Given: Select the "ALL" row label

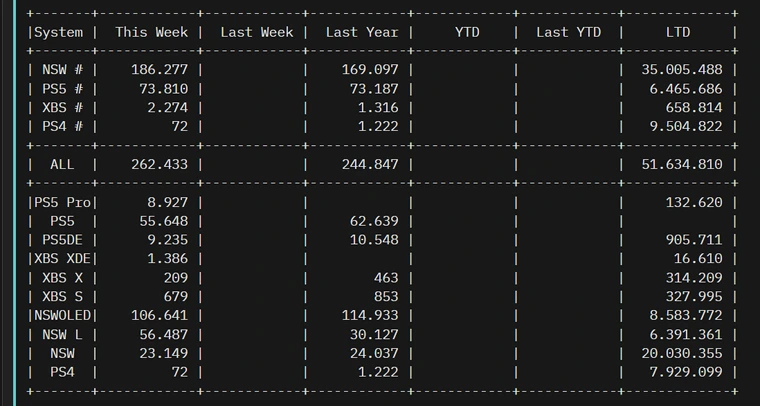Looking at the screenshot, I should (x=63, y=165).
